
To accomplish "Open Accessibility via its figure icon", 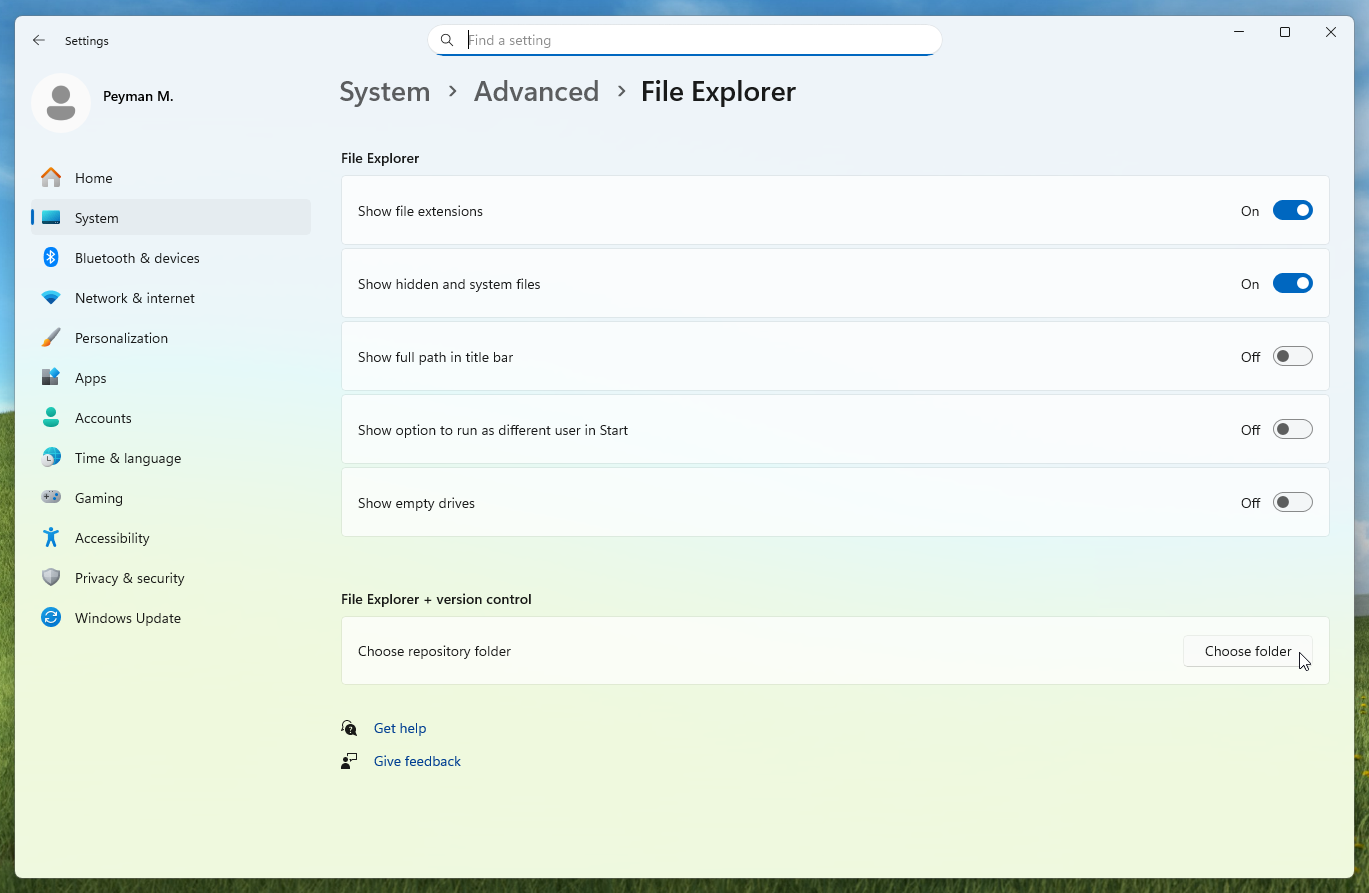I will [51, 538].
